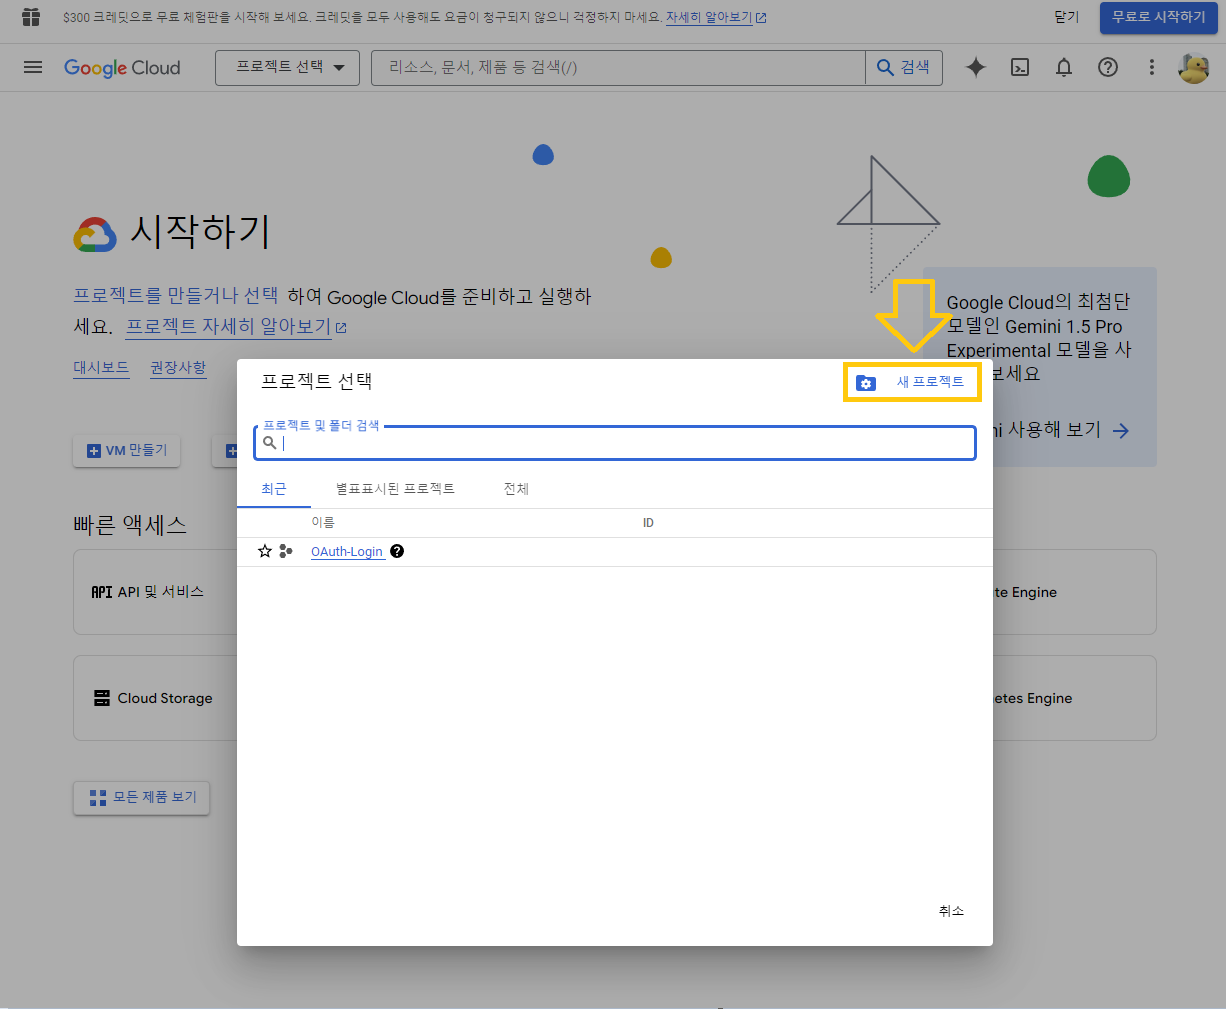
Task: Open the account avatar profile
Action: [x=1194, y=67]
